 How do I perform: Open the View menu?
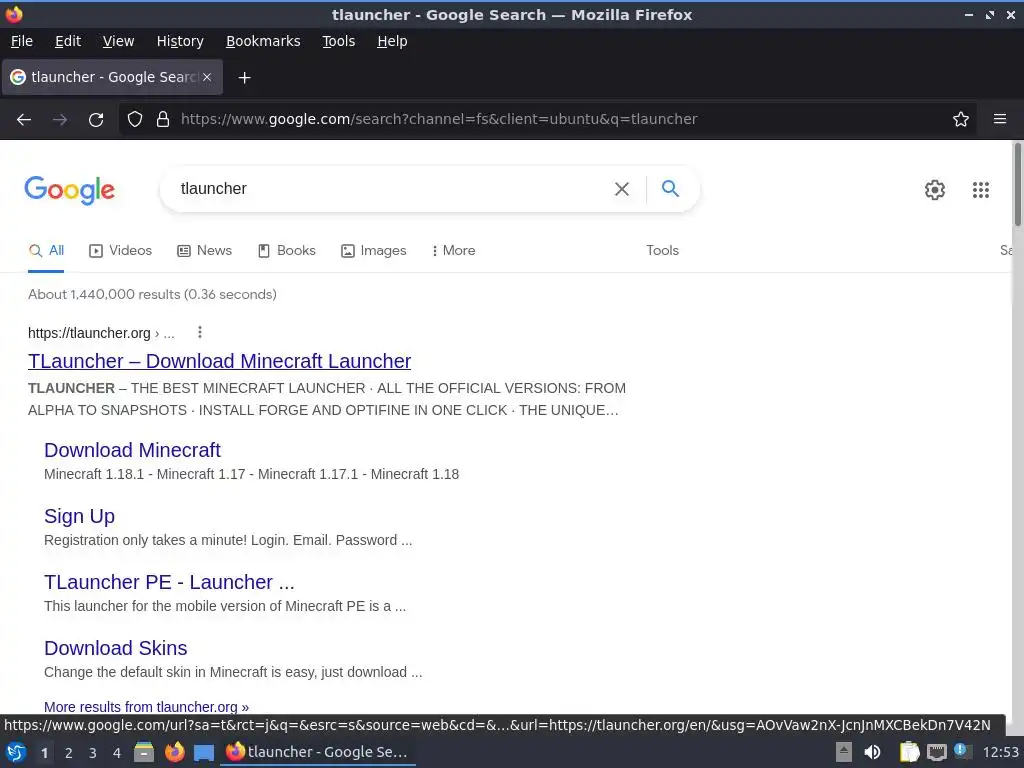point(118,41)
